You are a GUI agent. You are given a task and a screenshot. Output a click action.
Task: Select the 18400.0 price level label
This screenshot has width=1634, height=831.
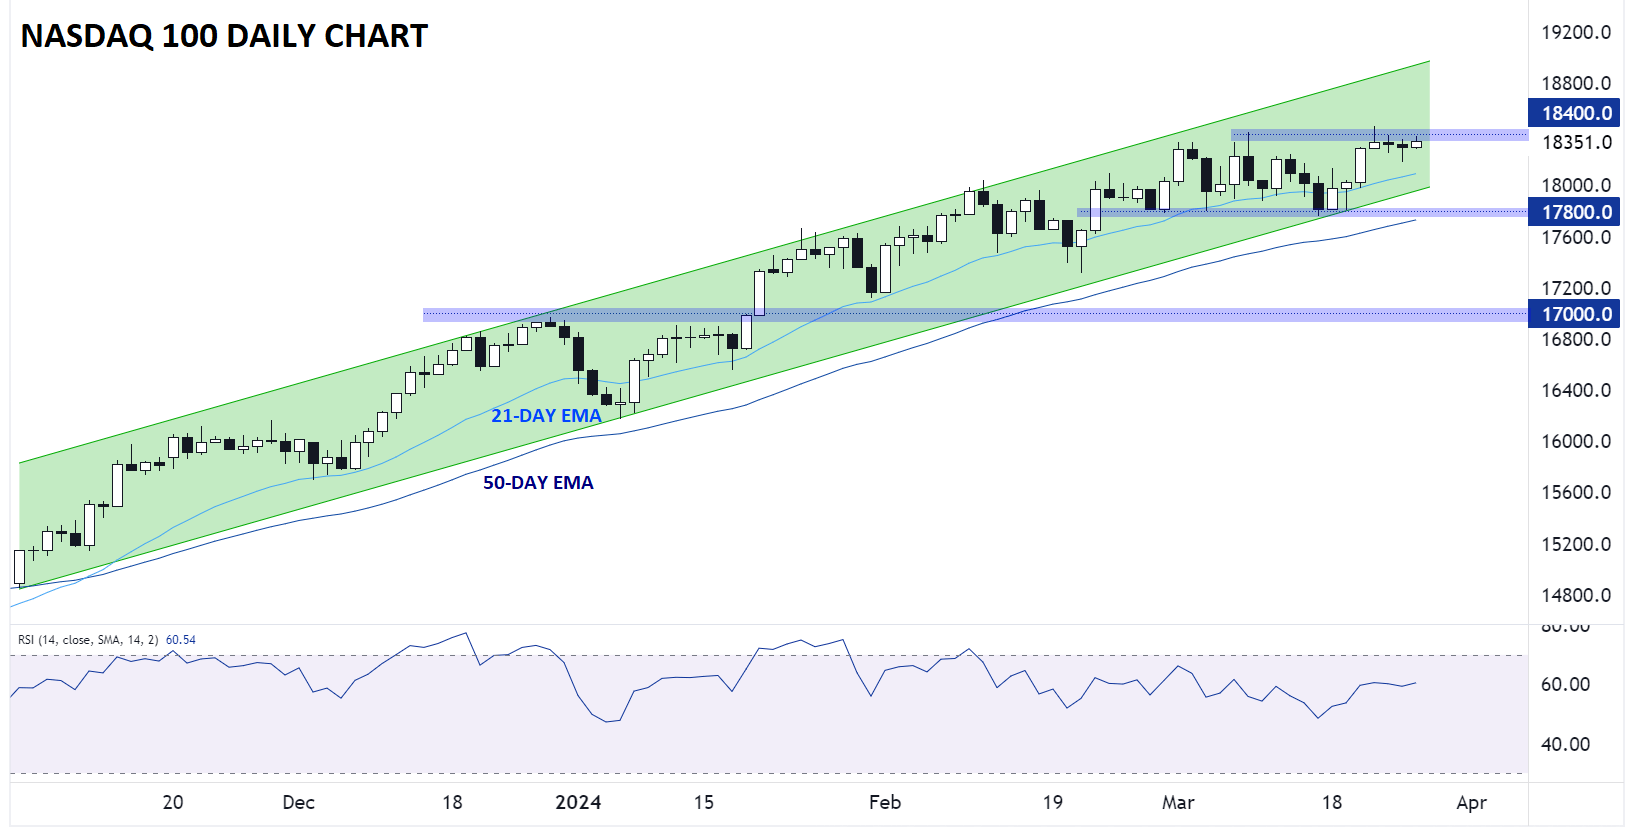point(1576,113)
